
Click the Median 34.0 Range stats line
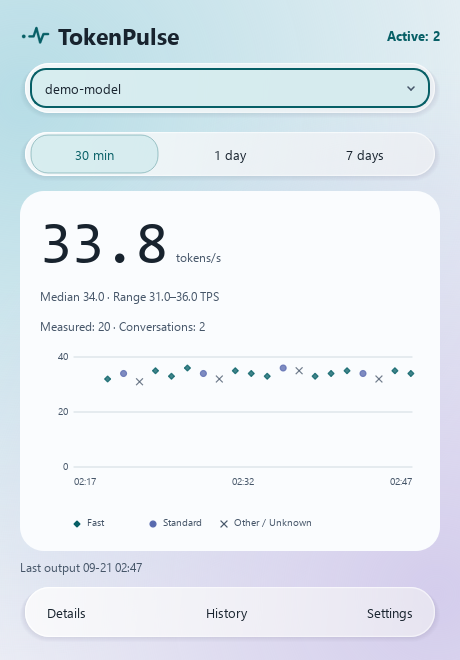pos(130,297)
